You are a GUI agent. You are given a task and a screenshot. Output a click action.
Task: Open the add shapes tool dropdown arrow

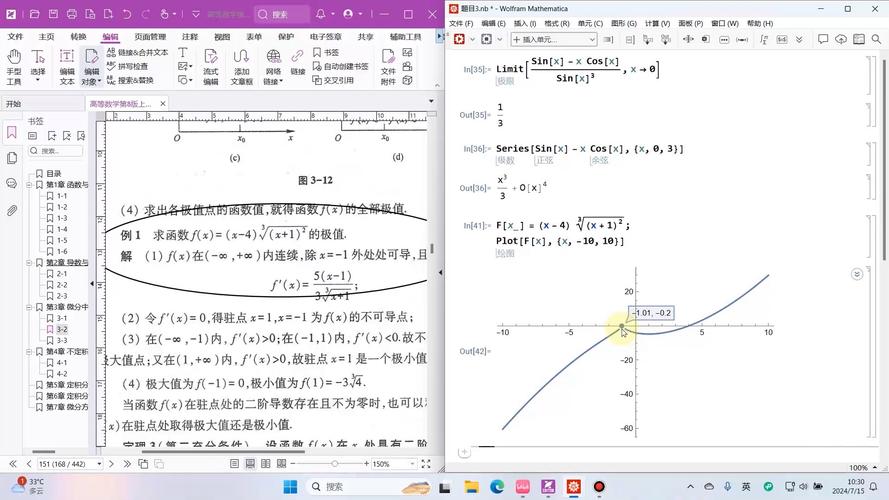click(x=190, y=80)
